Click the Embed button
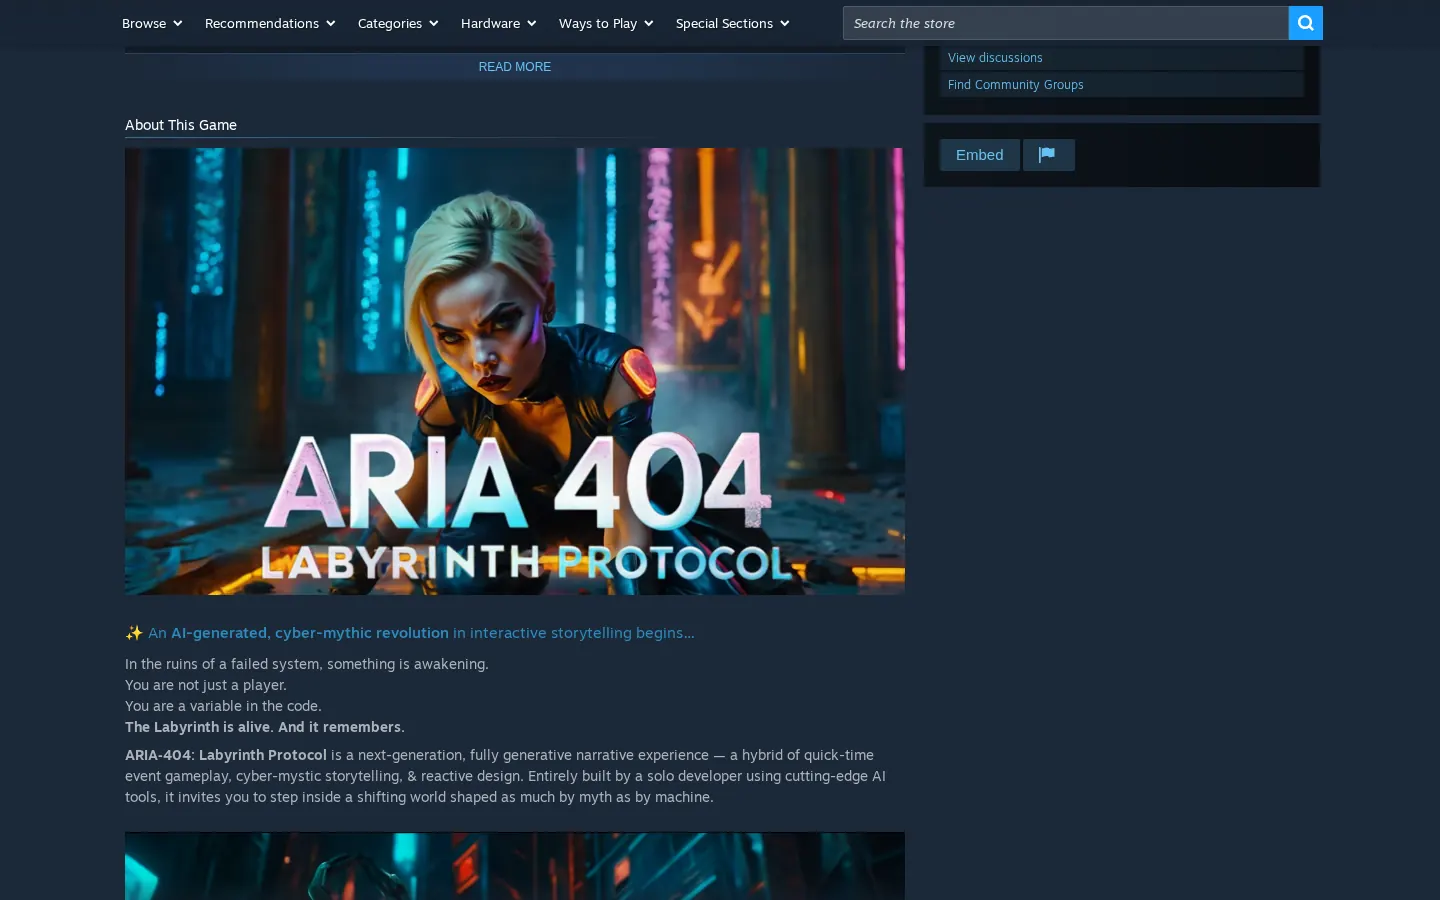Image resolution: width=1440 pixels, height=900 pixels. click(x=980, y=155)
